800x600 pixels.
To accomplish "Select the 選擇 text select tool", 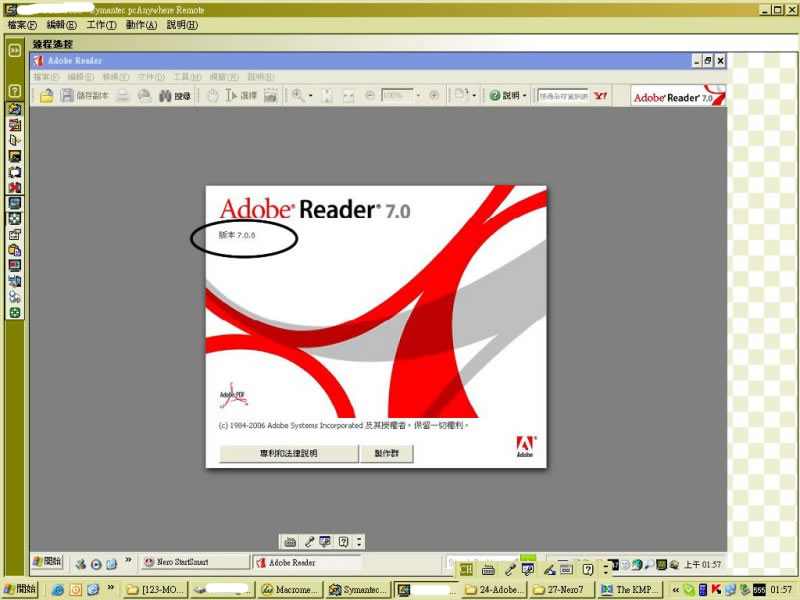I will (241, 95).
